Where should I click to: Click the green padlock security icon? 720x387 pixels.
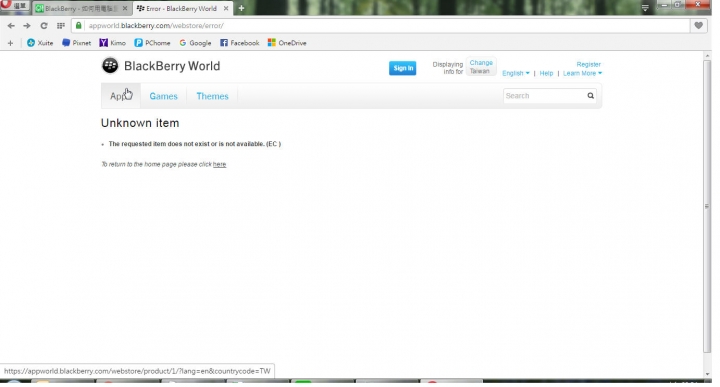[x=79, y=26]
